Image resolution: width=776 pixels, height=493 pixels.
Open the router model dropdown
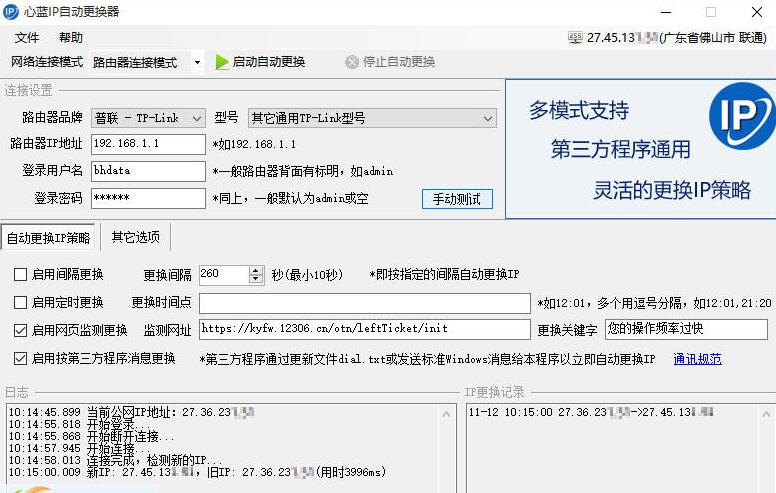[488, 118]
